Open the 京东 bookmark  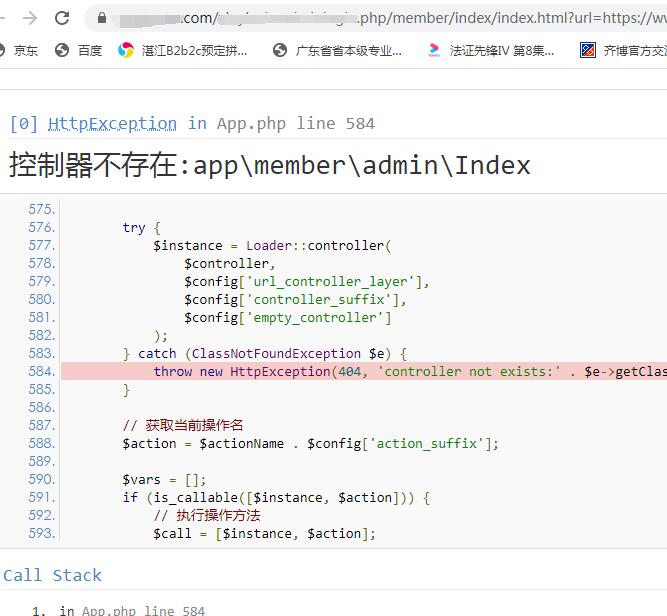(x=20, y=50)
